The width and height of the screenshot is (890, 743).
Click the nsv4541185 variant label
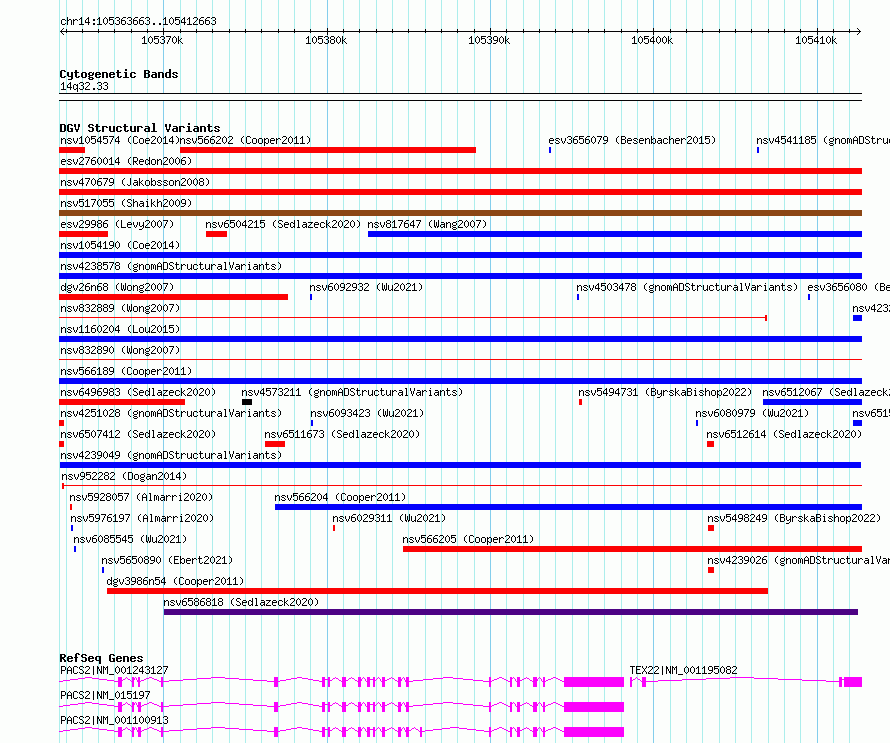[x=823, y=140]
